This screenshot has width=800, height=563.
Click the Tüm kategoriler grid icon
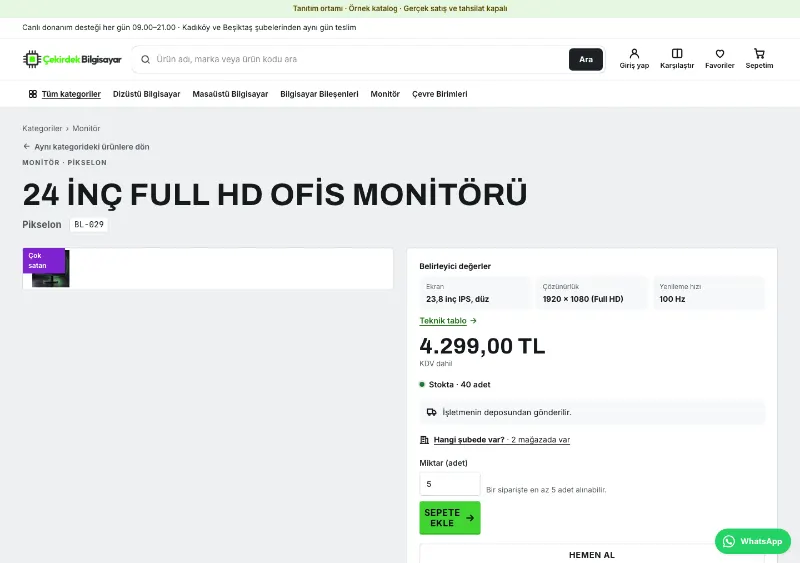[33, 94]
